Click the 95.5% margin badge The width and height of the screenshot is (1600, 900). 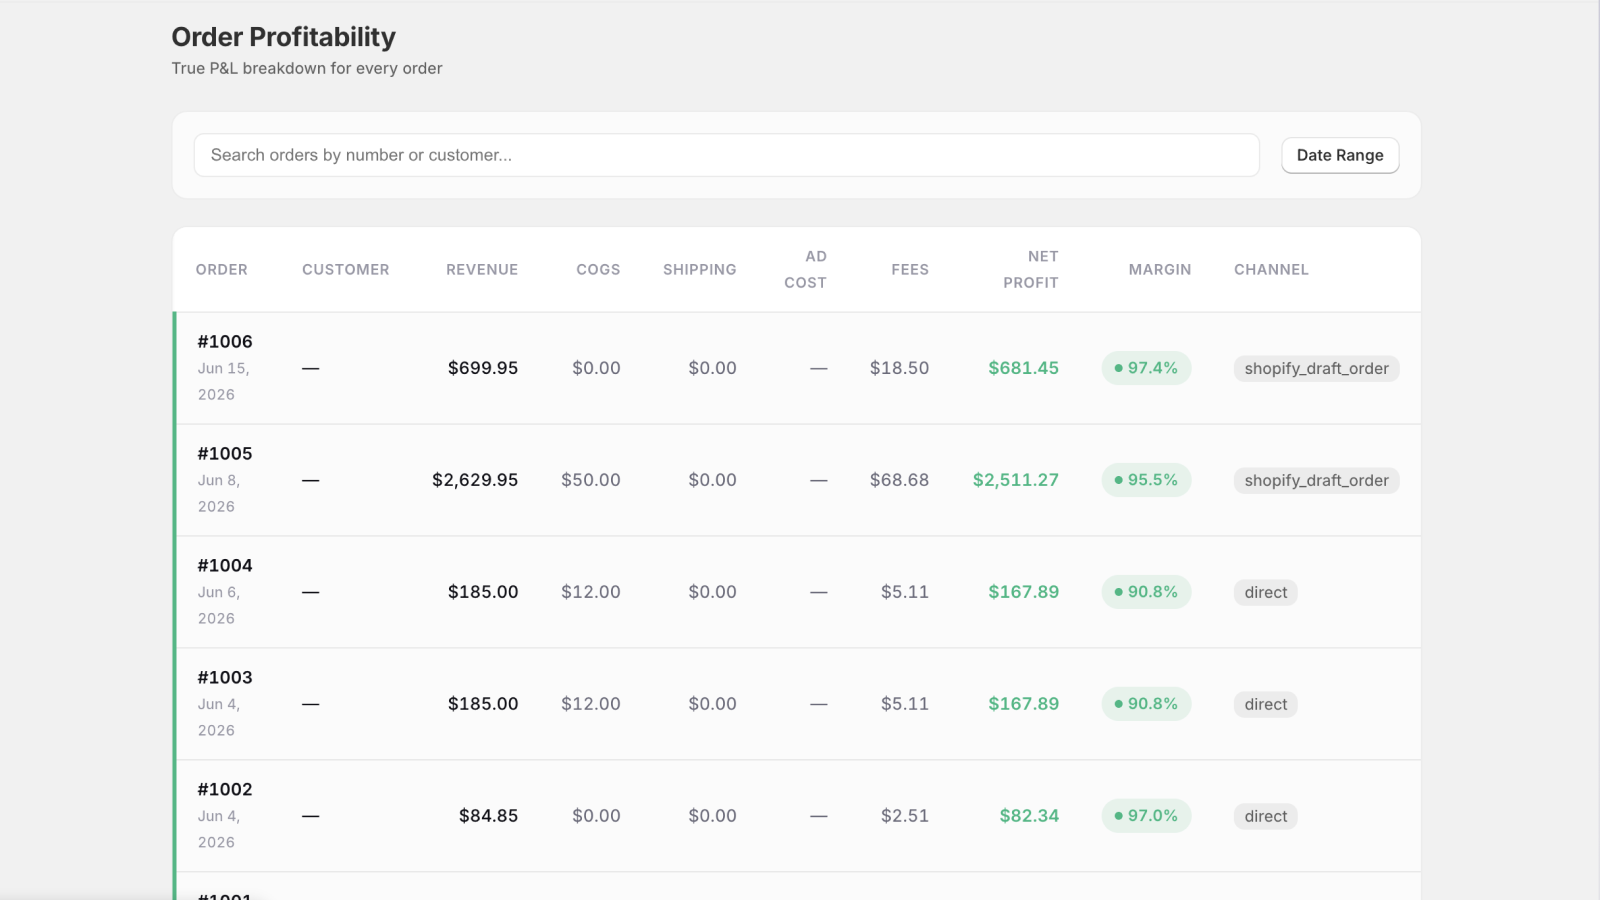[1146, 480]
